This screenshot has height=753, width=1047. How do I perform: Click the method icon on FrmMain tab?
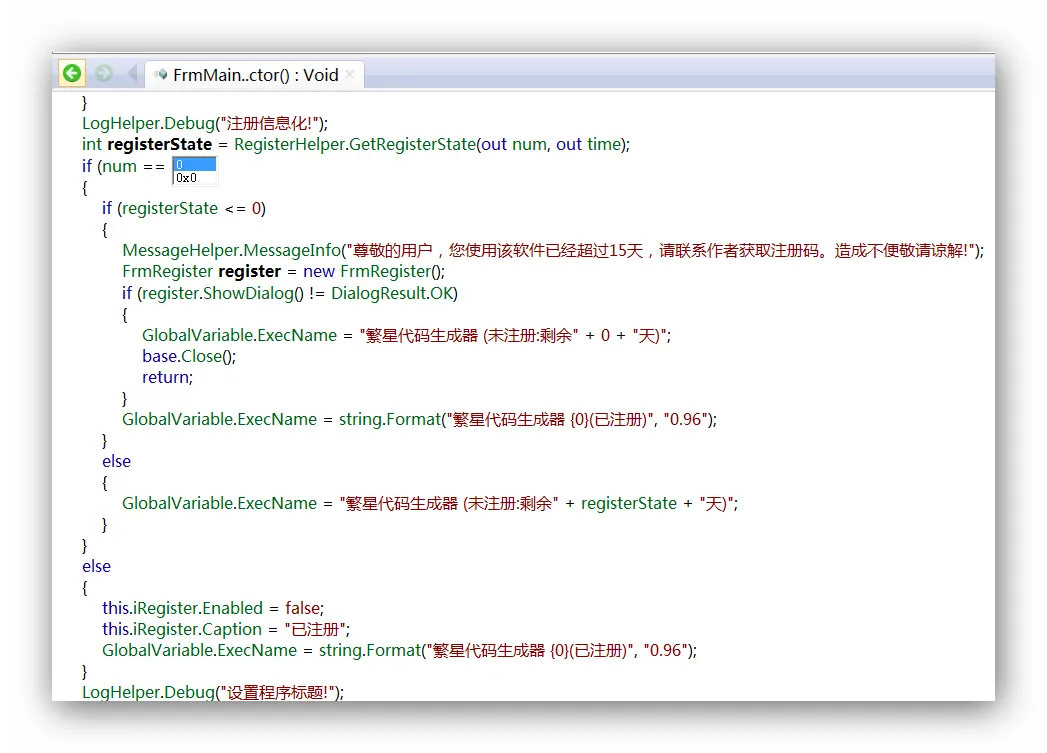coord(161,75)
